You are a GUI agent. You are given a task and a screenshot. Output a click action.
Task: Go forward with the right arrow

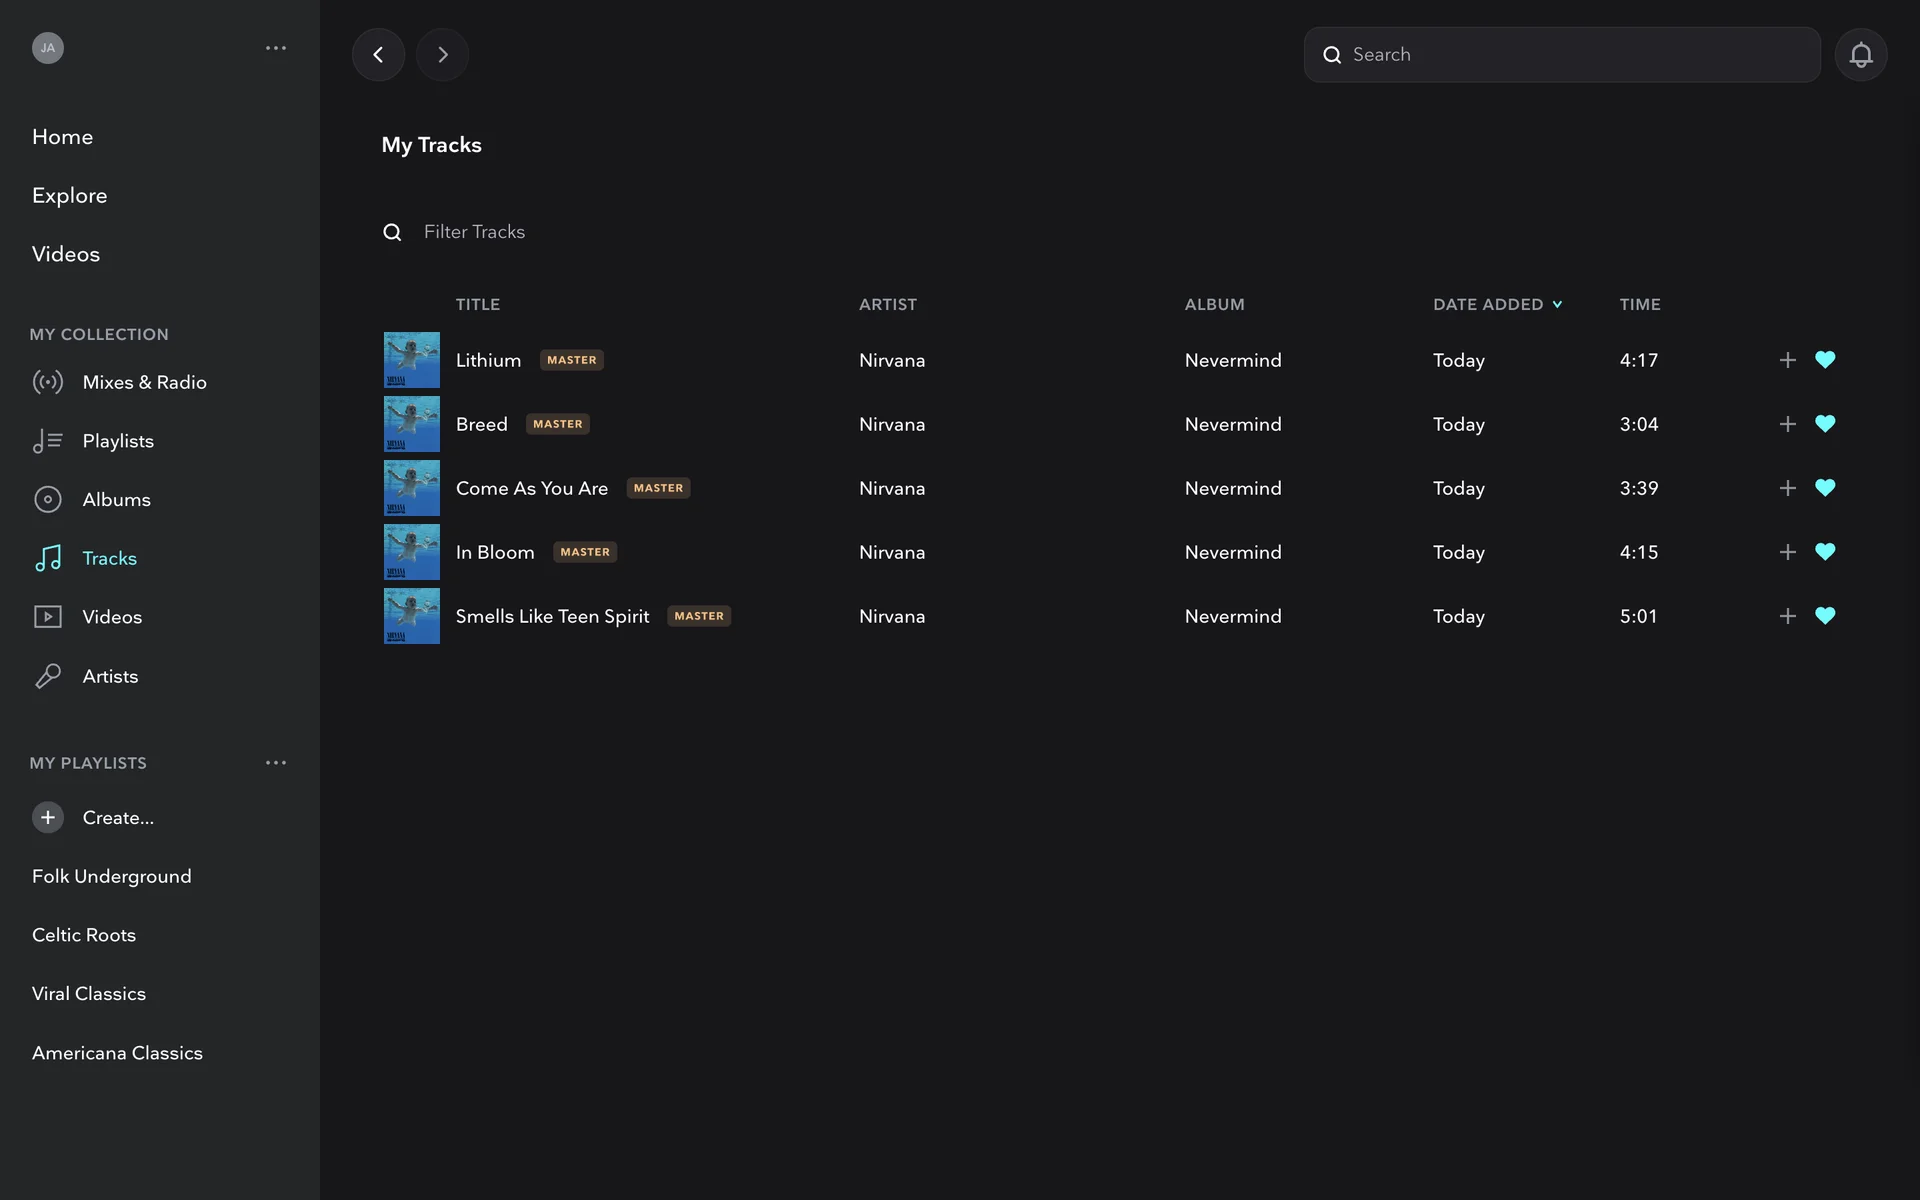coord(442,55)
